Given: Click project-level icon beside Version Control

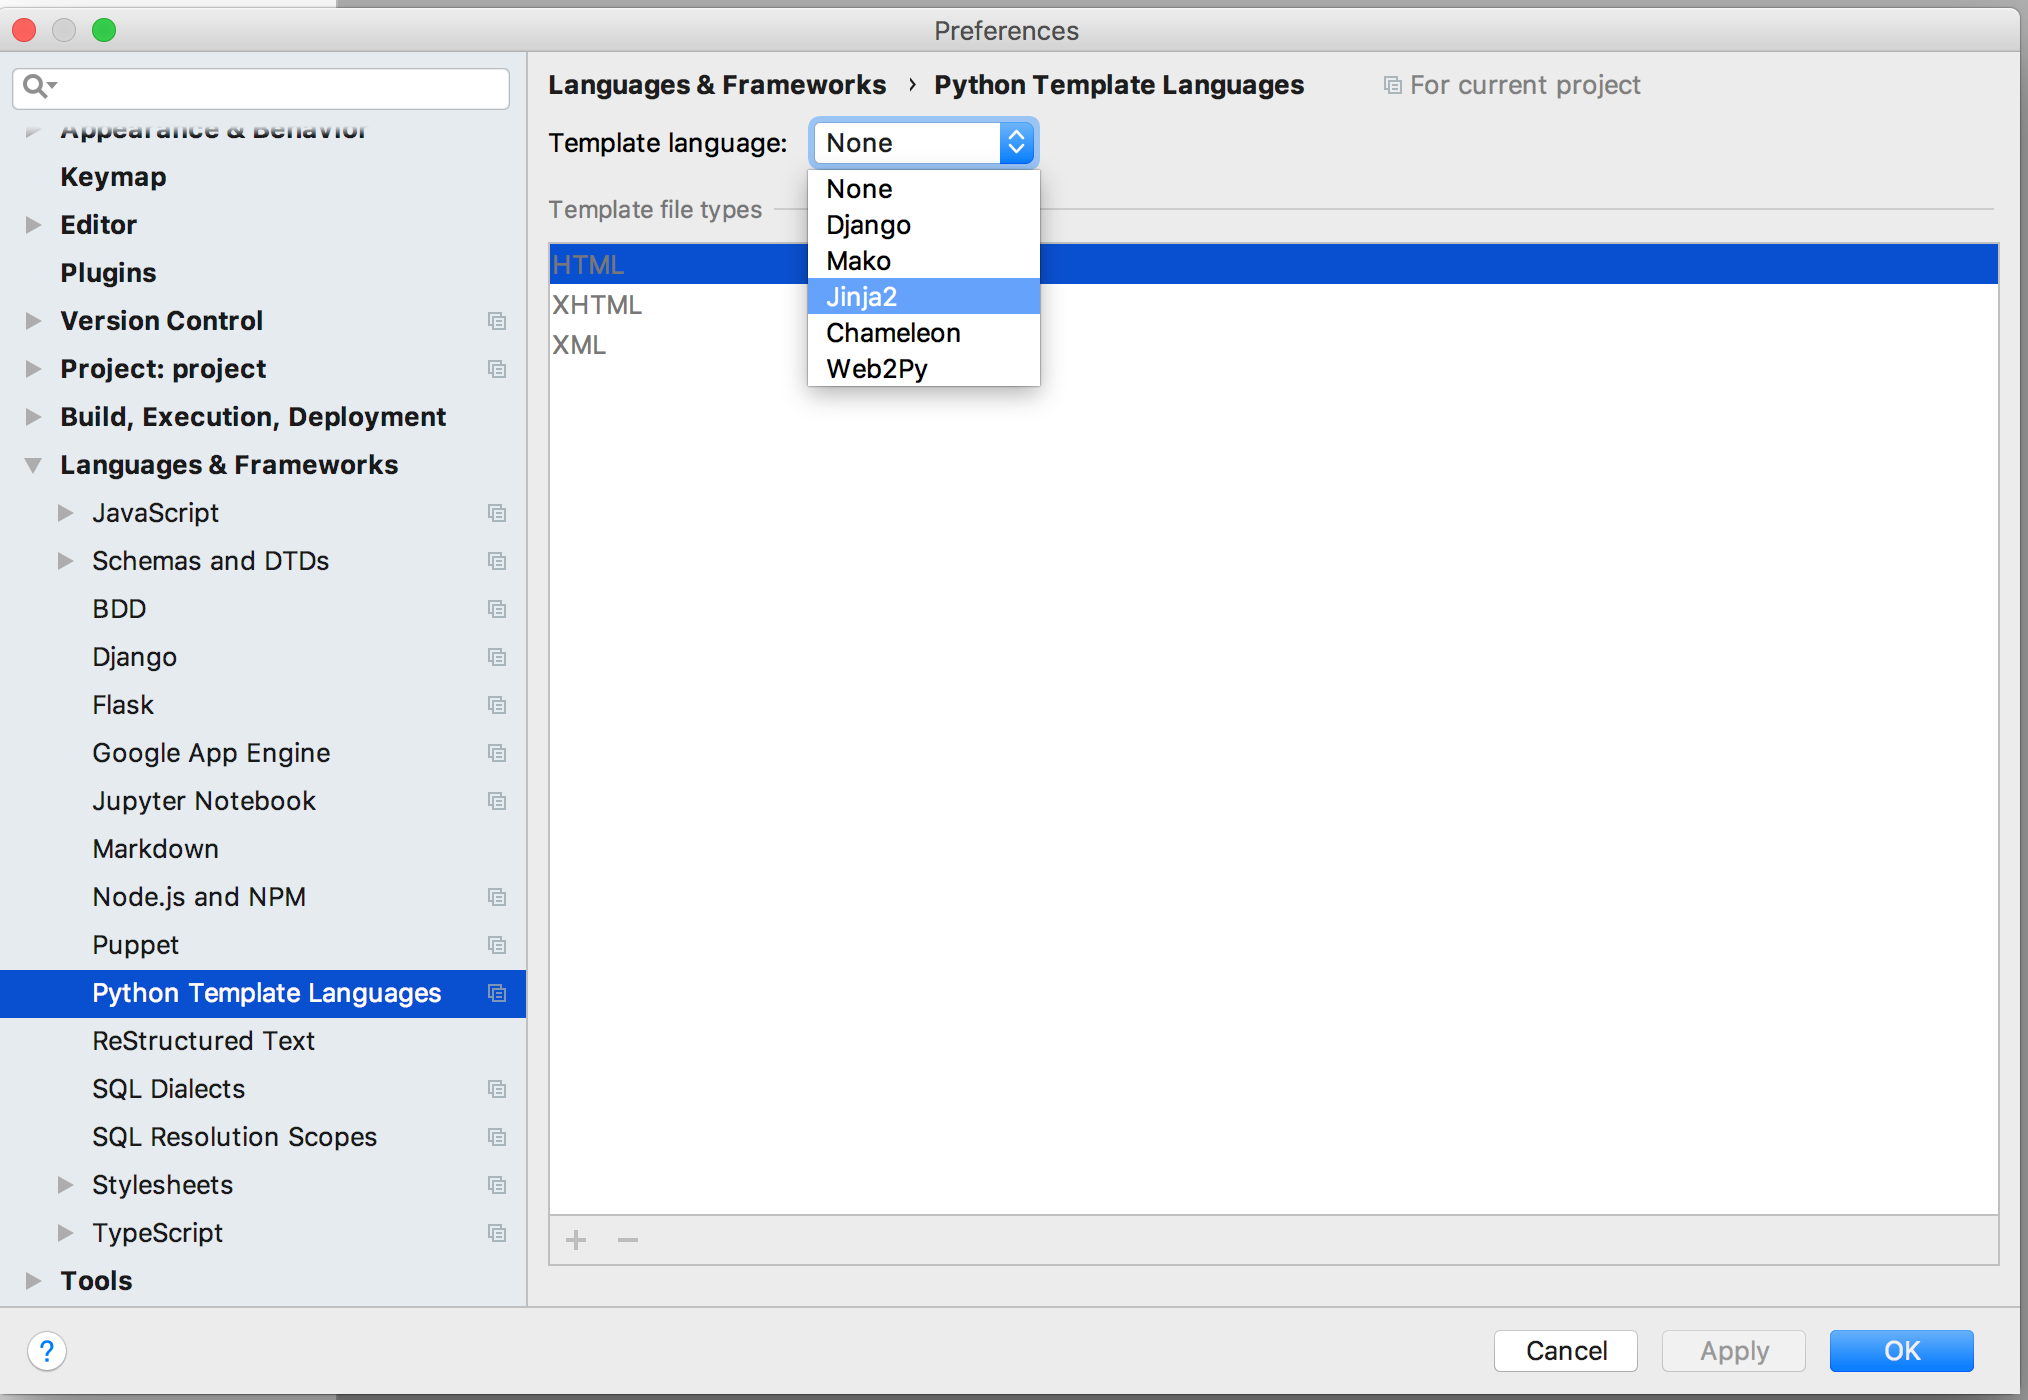Looking at the screenshot, I should pos(497,321).
